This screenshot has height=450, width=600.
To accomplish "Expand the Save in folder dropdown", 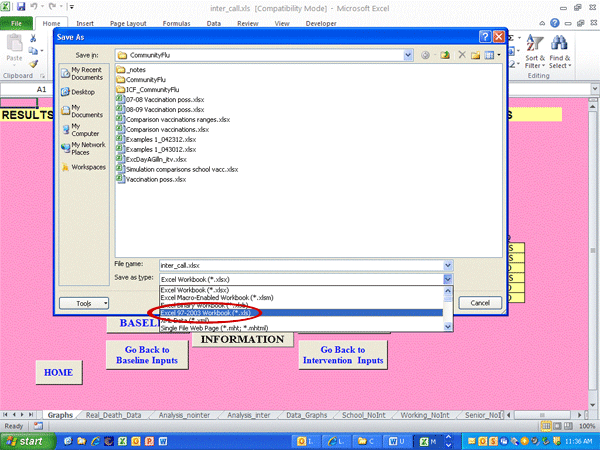I will pyautogui.click(x=408, y=55).
